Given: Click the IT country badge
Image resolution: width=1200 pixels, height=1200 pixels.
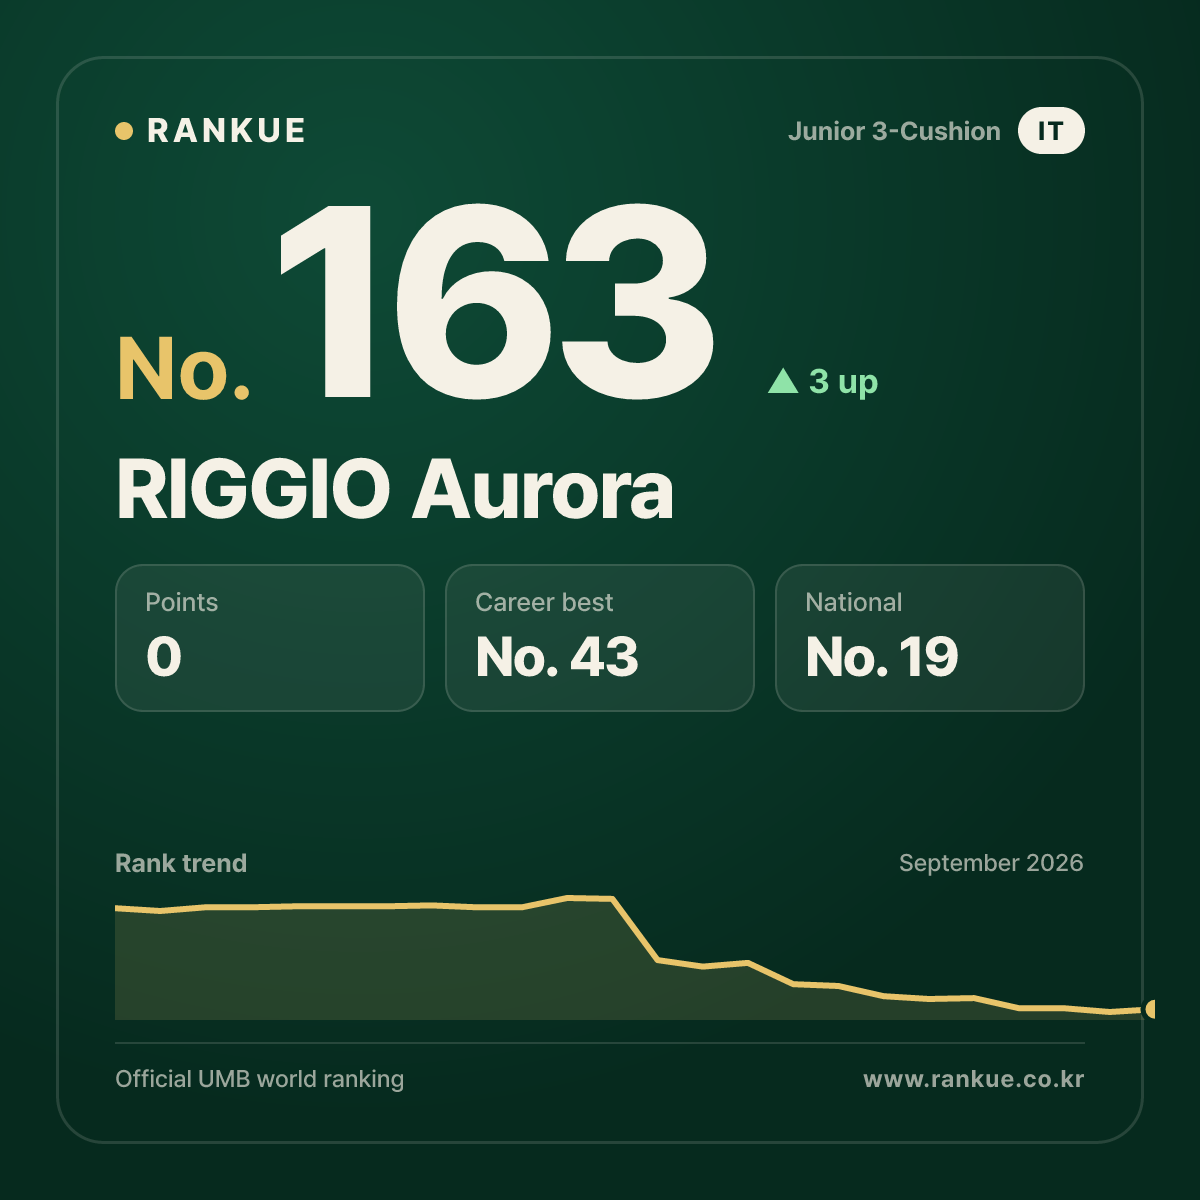Looking at the screenshot, I should [1051, 131].
